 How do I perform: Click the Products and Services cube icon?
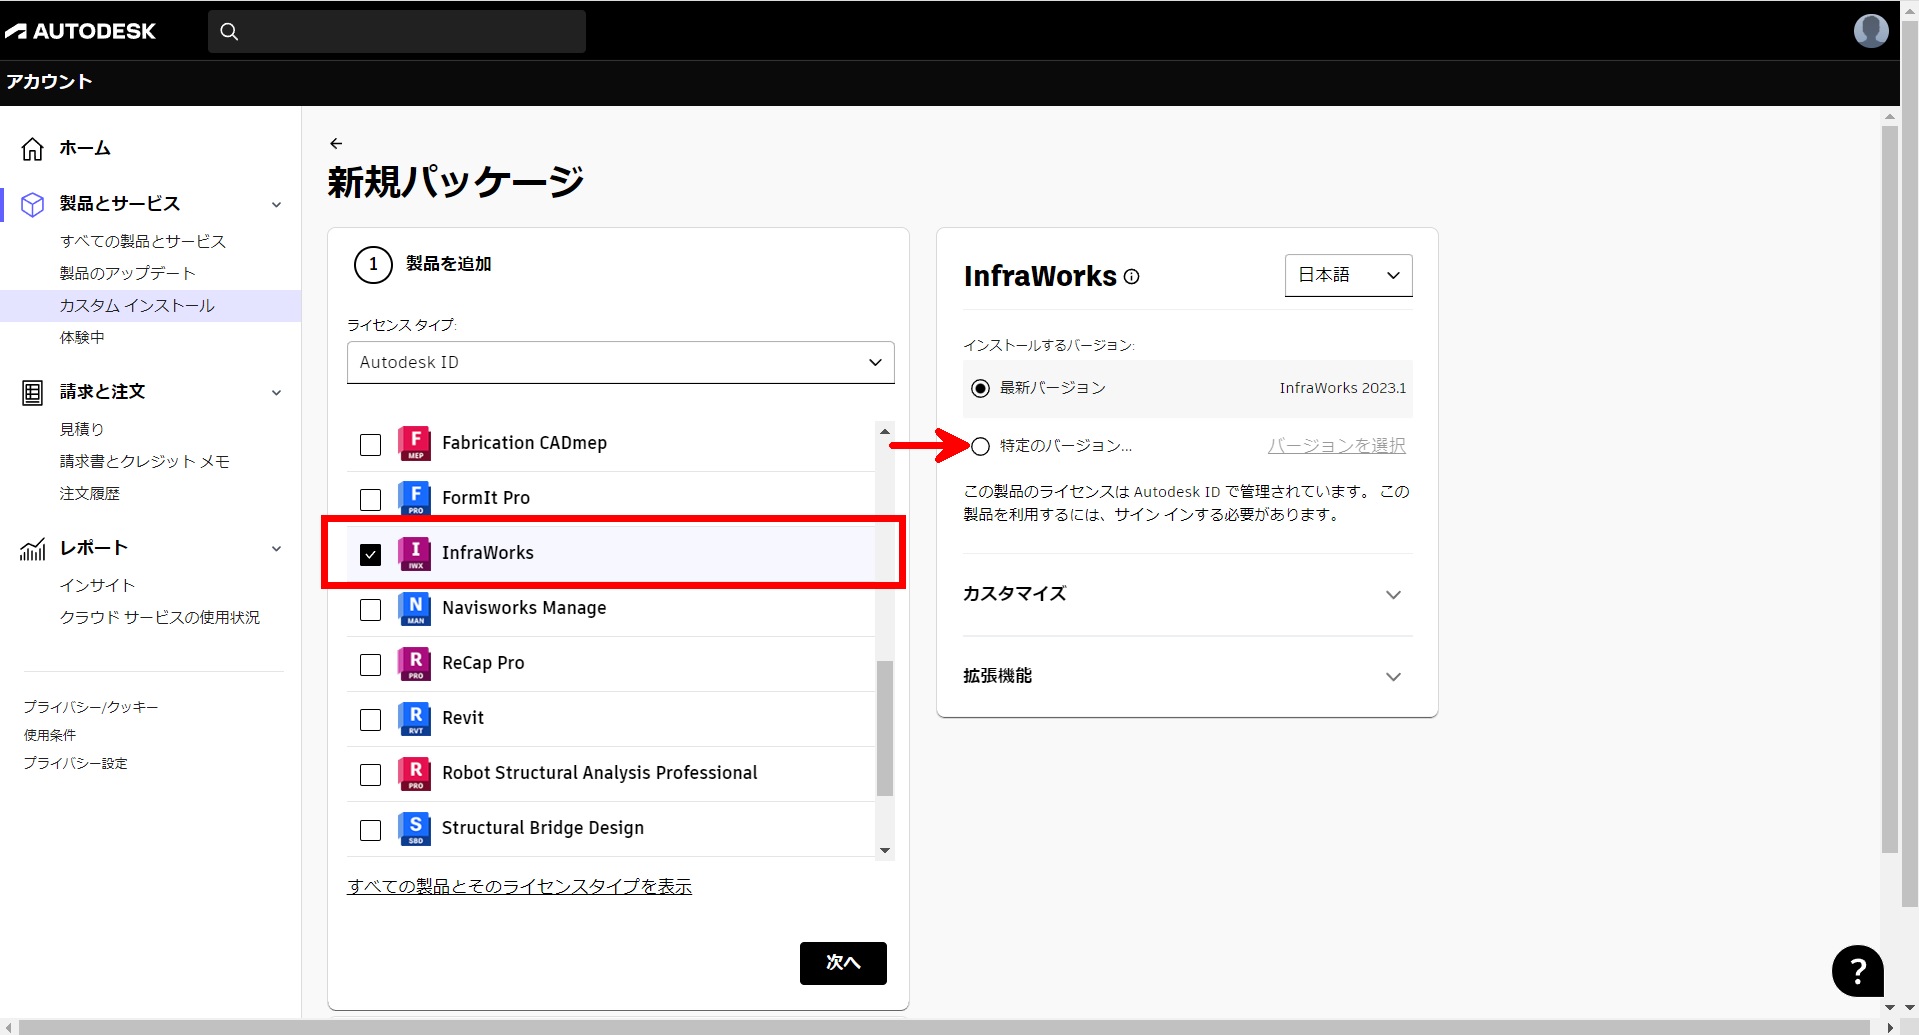(33, 204)
